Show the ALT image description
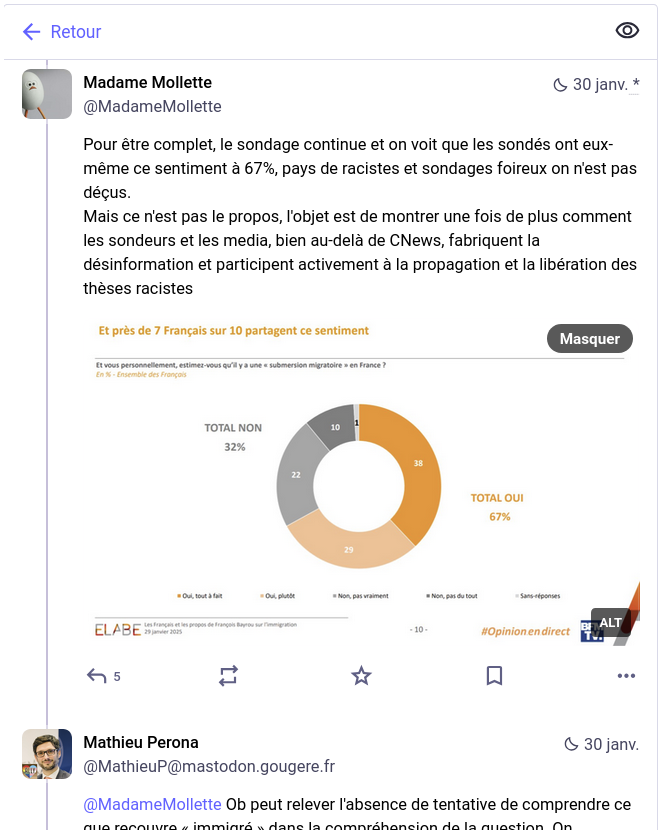 point(610,623)
